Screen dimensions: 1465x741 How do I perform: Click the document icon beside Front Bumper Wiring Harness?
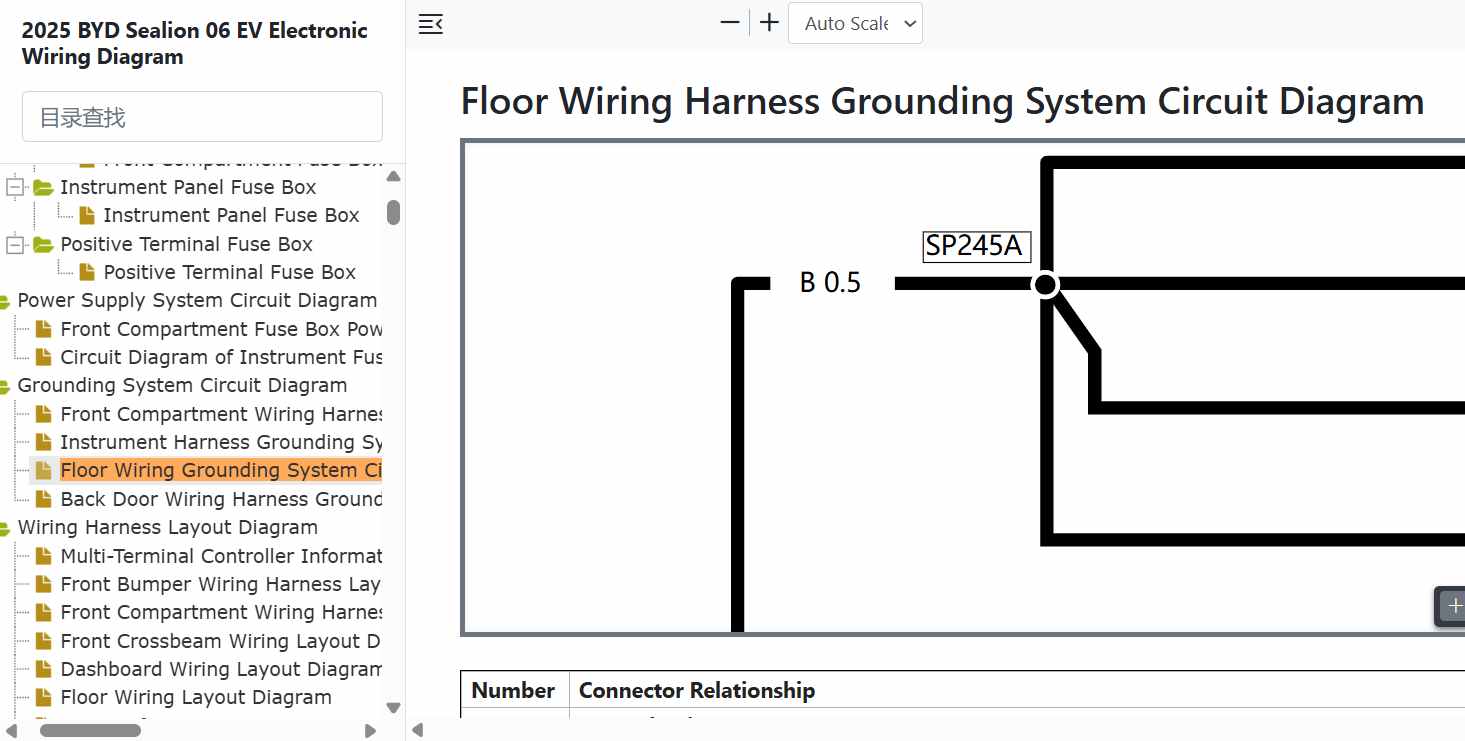tap(43, 584)
